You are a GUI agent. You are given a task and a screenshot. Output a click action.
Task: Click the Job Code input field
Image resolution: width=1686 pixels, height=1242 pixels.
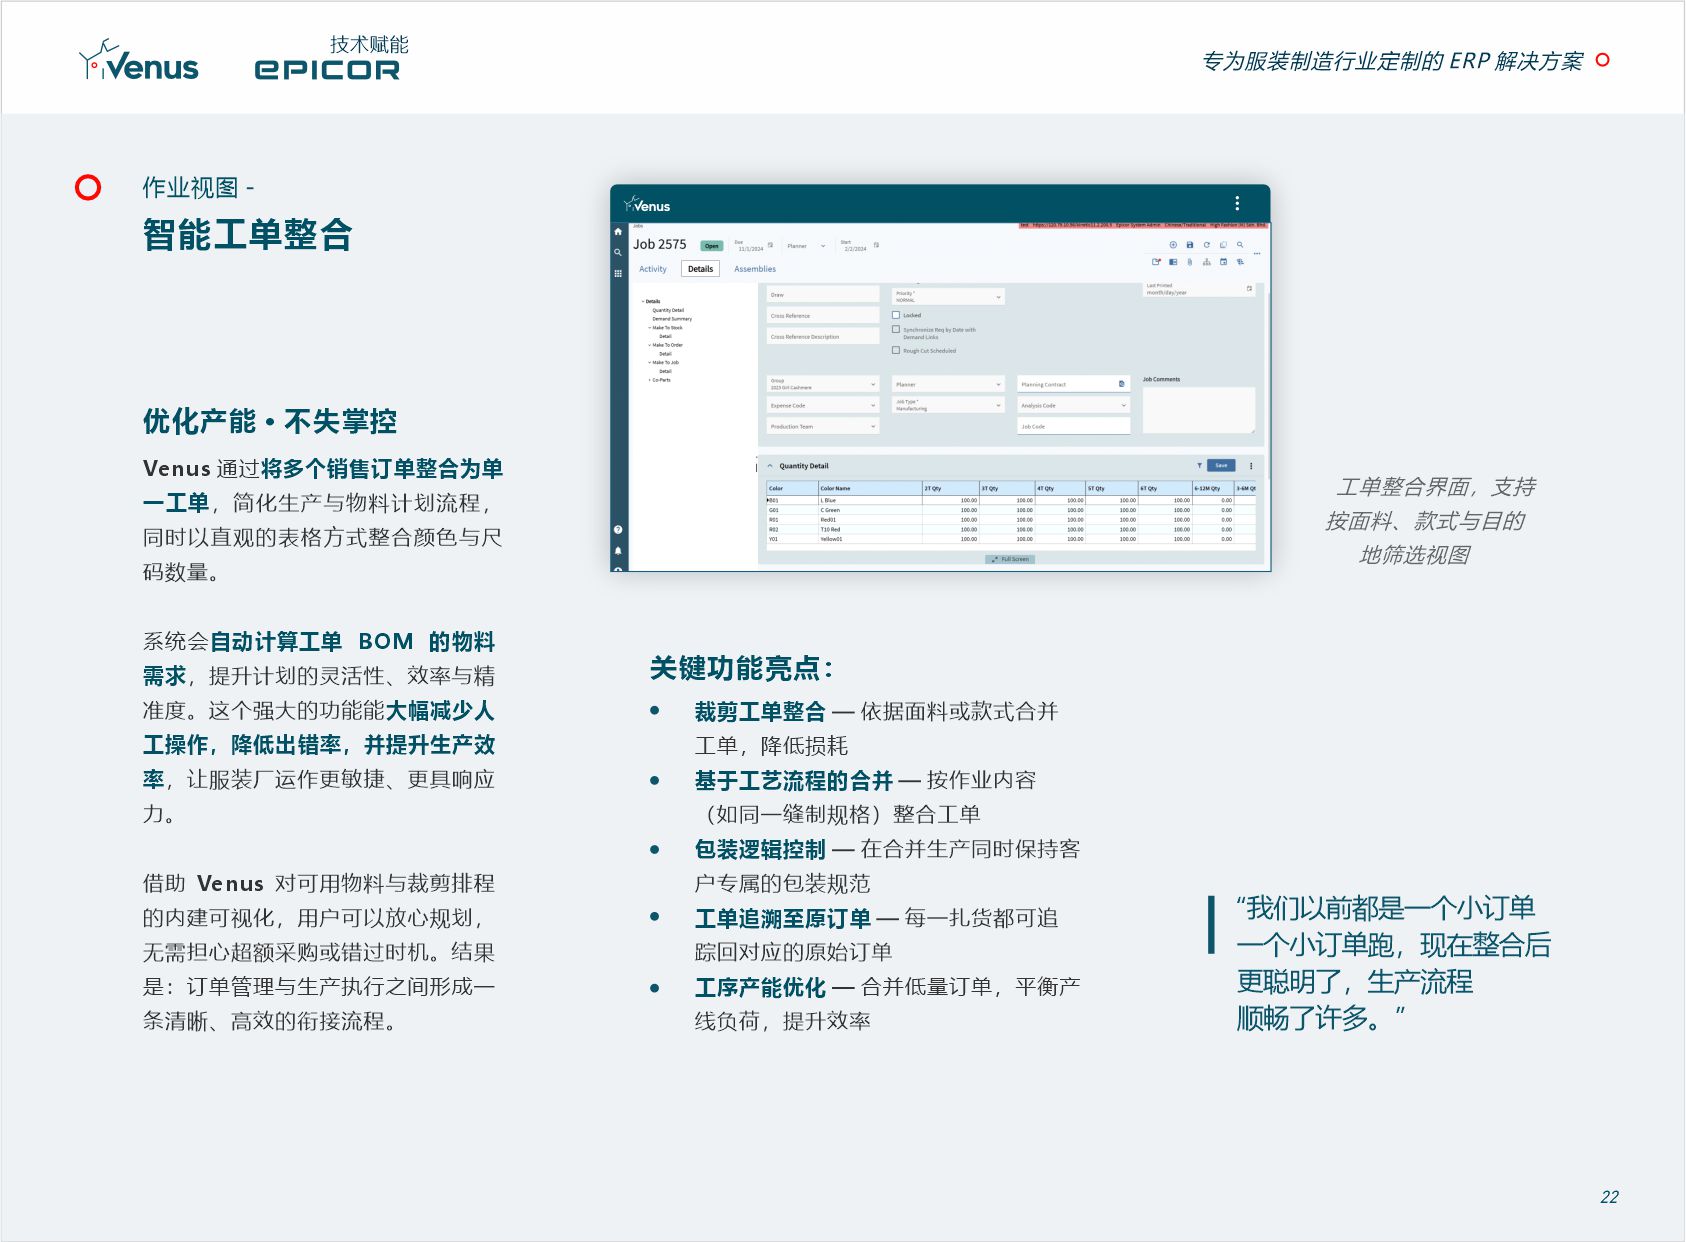pyautogui.click(x=1074, y=426)
